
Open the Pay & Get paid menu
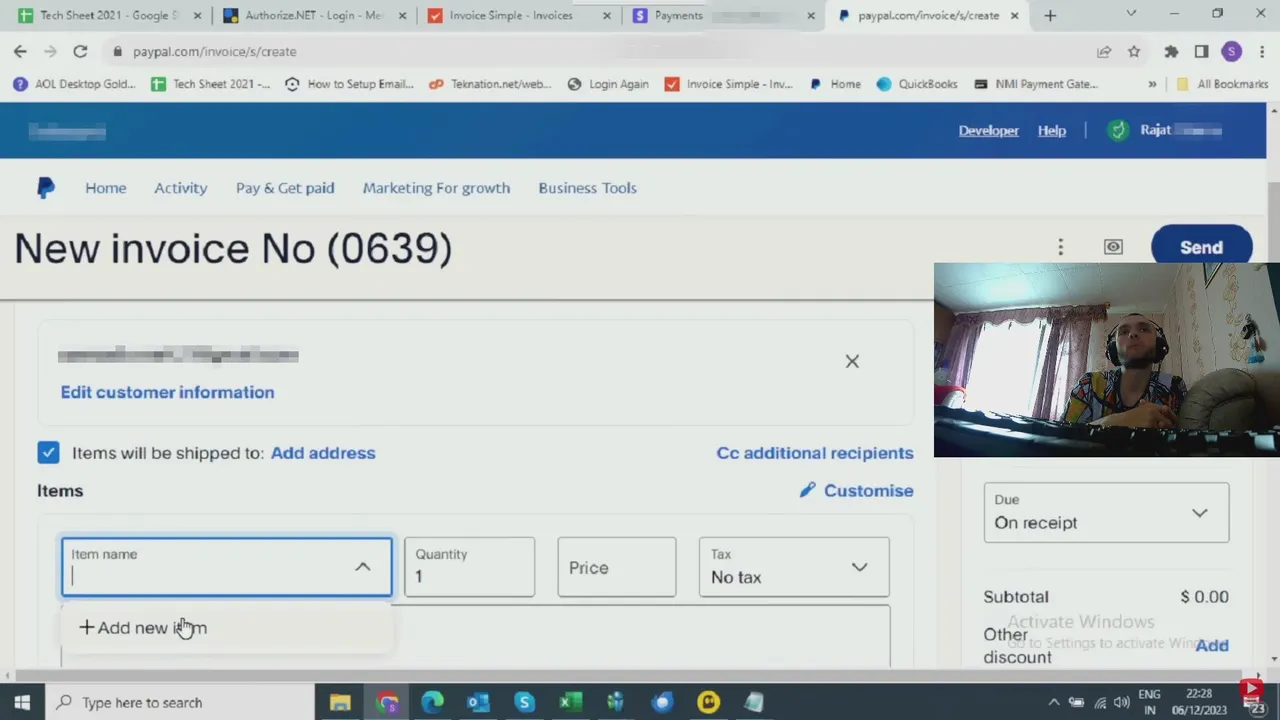pos(285,188)
